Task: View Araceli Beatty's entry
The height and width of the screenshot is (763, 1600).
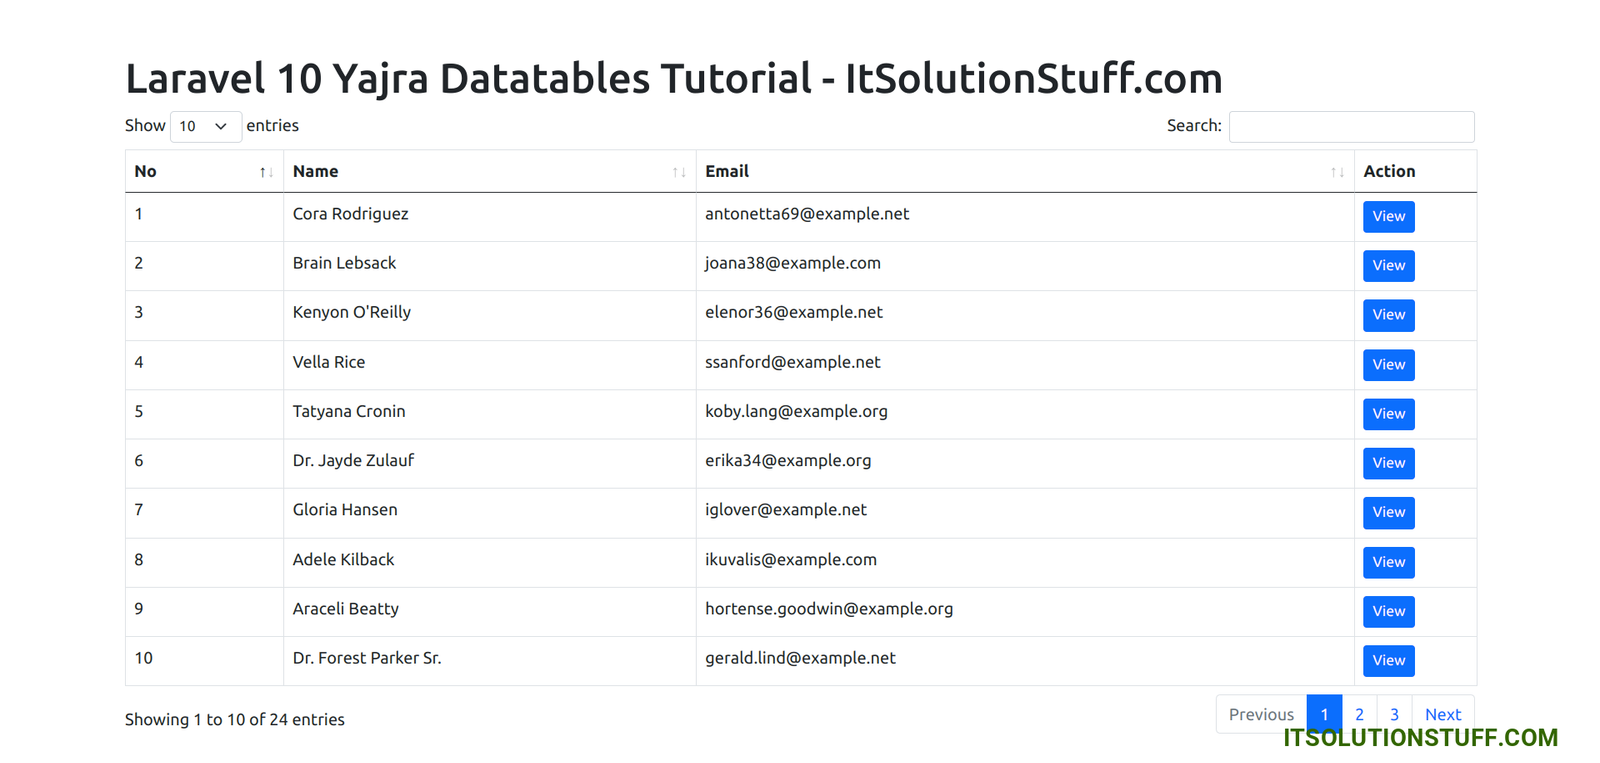Action: (x=1388, y=611)
